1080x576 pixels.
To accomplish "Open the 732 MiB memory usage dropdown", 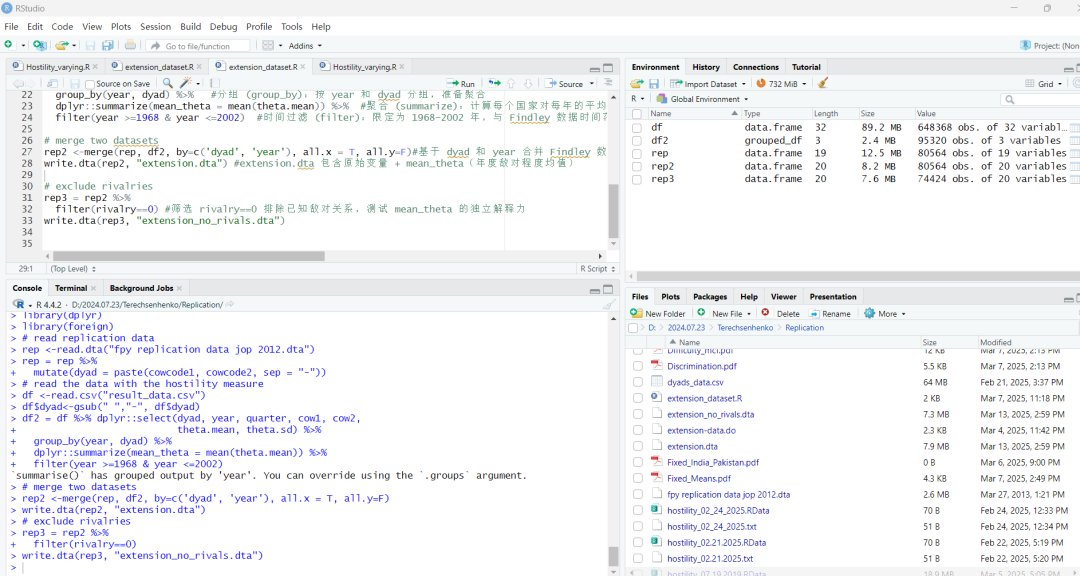I will [x=784, y=83].
